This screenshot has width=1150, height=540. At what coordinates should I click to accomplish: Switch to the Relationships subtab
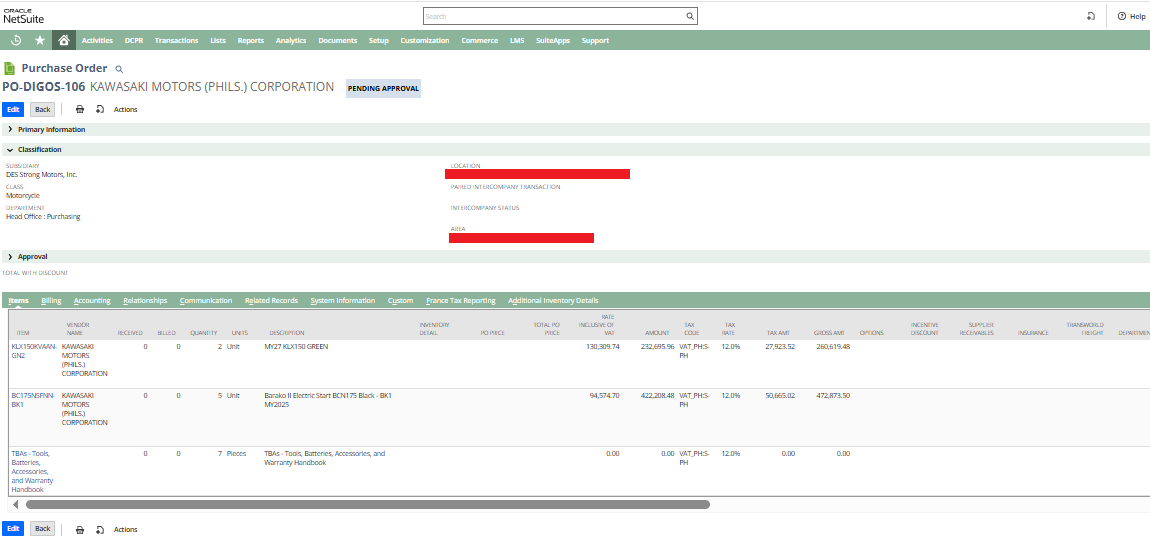coord(145,301)
